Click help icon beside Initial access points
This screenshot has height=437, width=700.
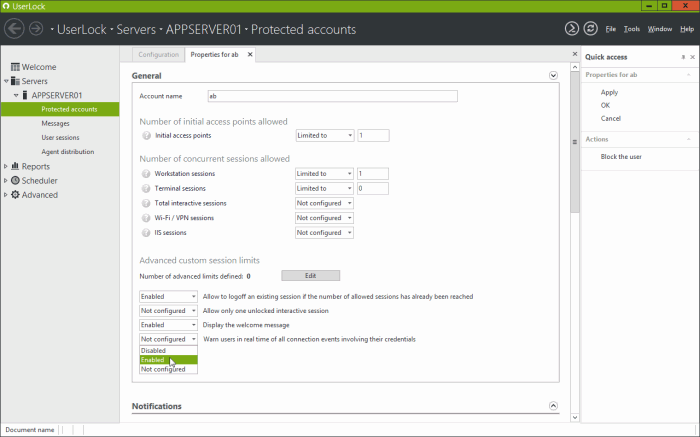(147, 135)
